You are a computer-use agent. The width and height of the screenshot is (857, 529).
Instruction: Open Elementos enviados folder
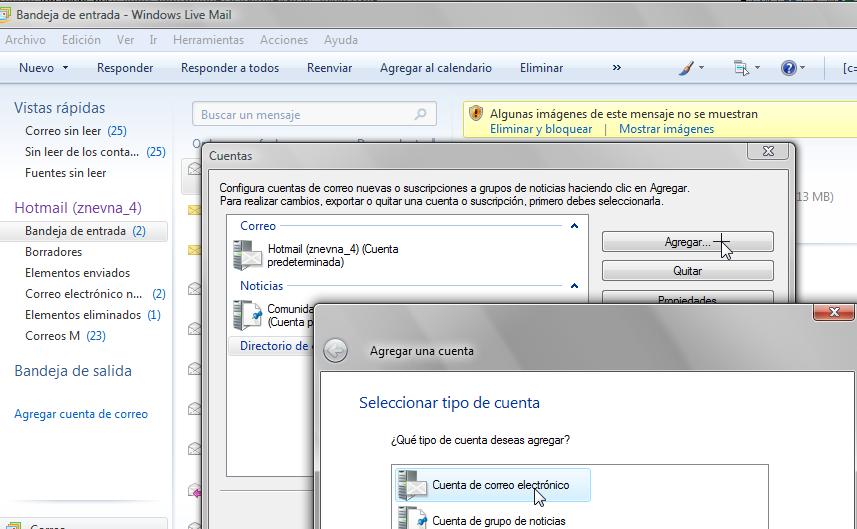(78, 273)
